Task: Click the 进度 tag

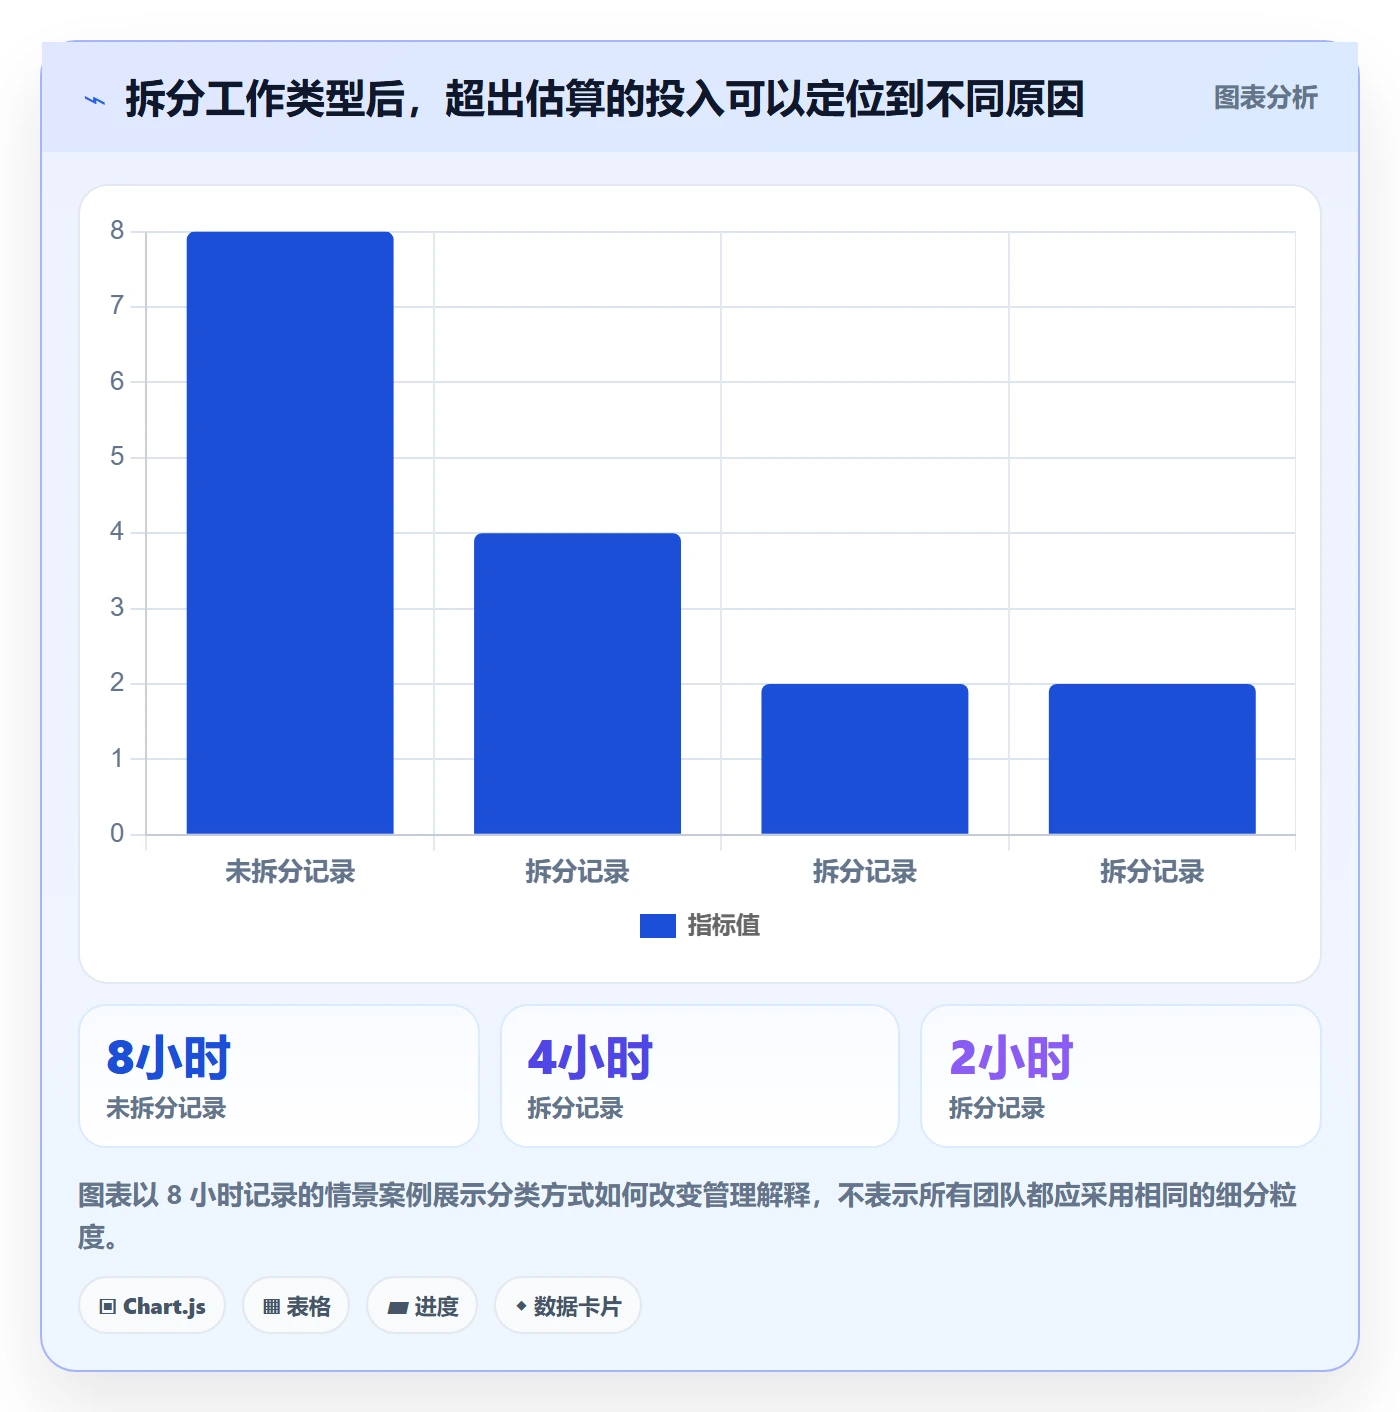Action: [422, 1306]
